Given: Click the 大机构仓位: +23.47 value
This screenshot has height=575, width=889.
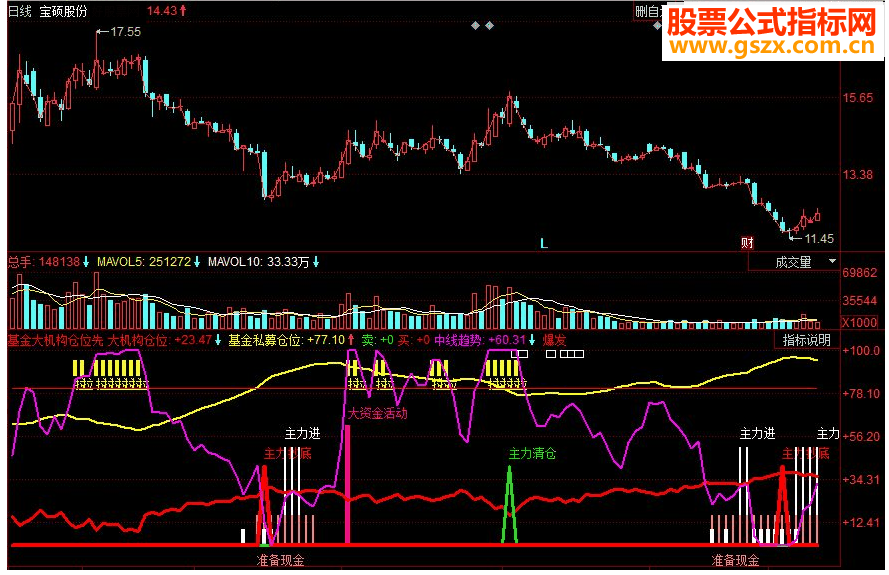Looking at the screenshot, I should point(164,340).
